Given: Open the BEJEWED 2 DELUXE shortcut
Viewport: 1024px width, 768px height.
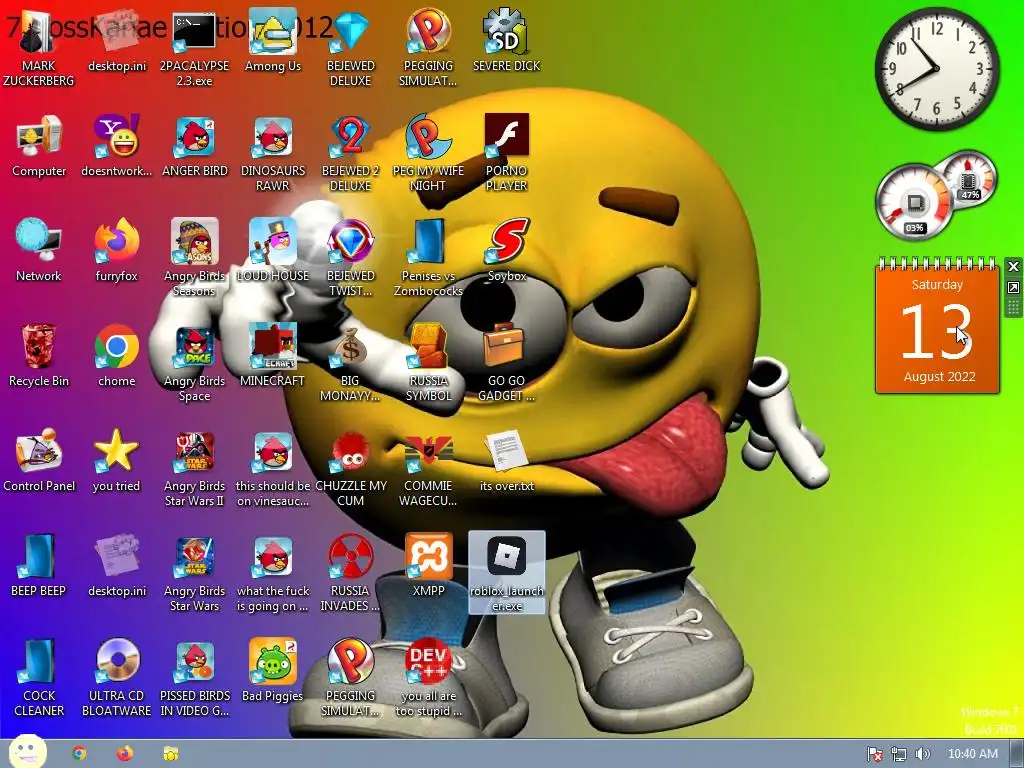Looking at the screenshot, I should pos(351,152).
